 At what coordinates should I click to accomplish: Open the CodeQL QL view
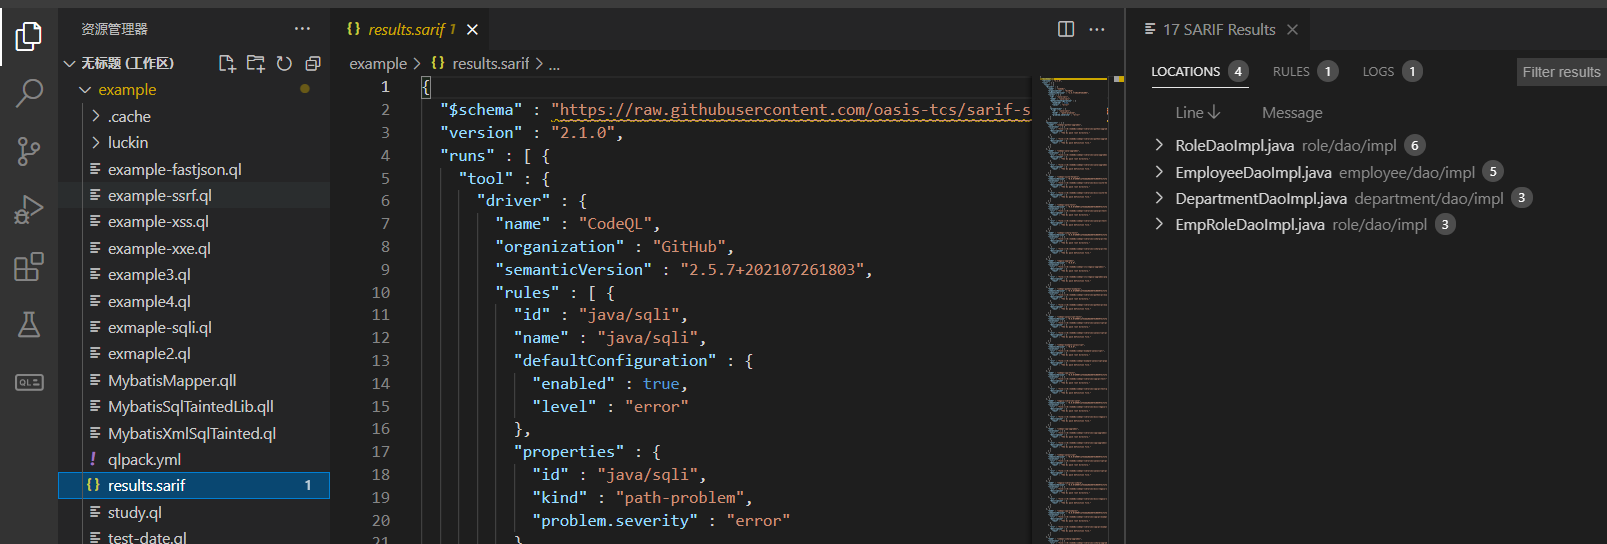tap(29, 382)
